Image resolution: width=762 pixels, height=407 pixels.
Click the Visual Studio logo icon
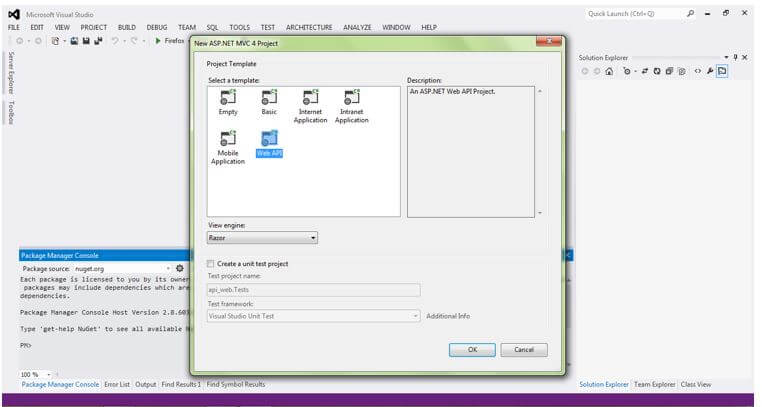(x=14, y=15)
